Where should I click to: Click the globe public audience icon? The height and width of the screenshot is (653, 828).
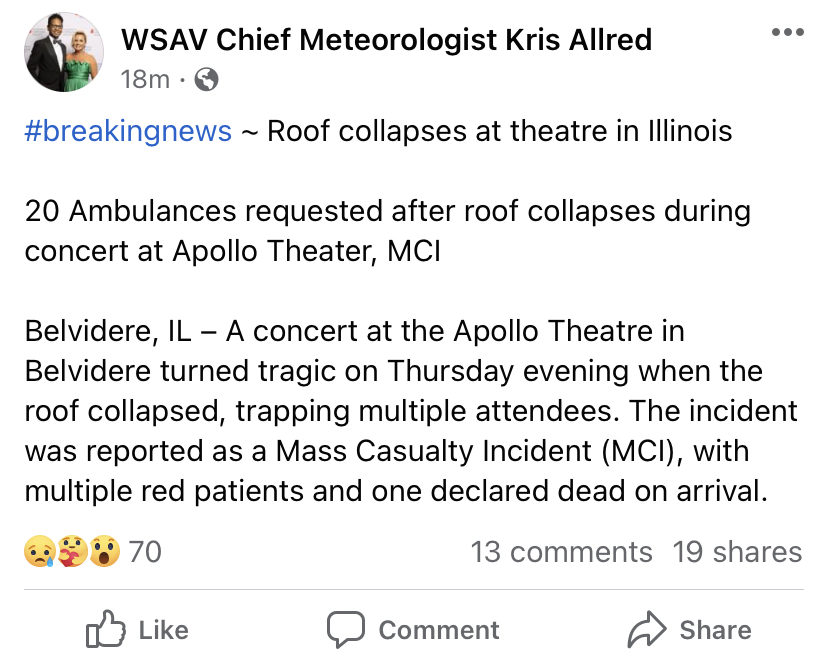(206, 80)
